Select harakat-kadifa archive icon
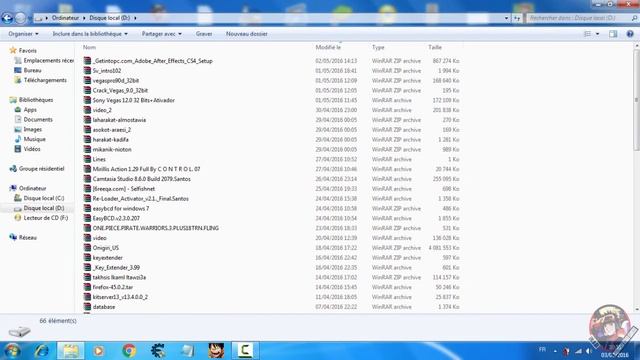The image size is (640, 360). click(x=87, y=139)
